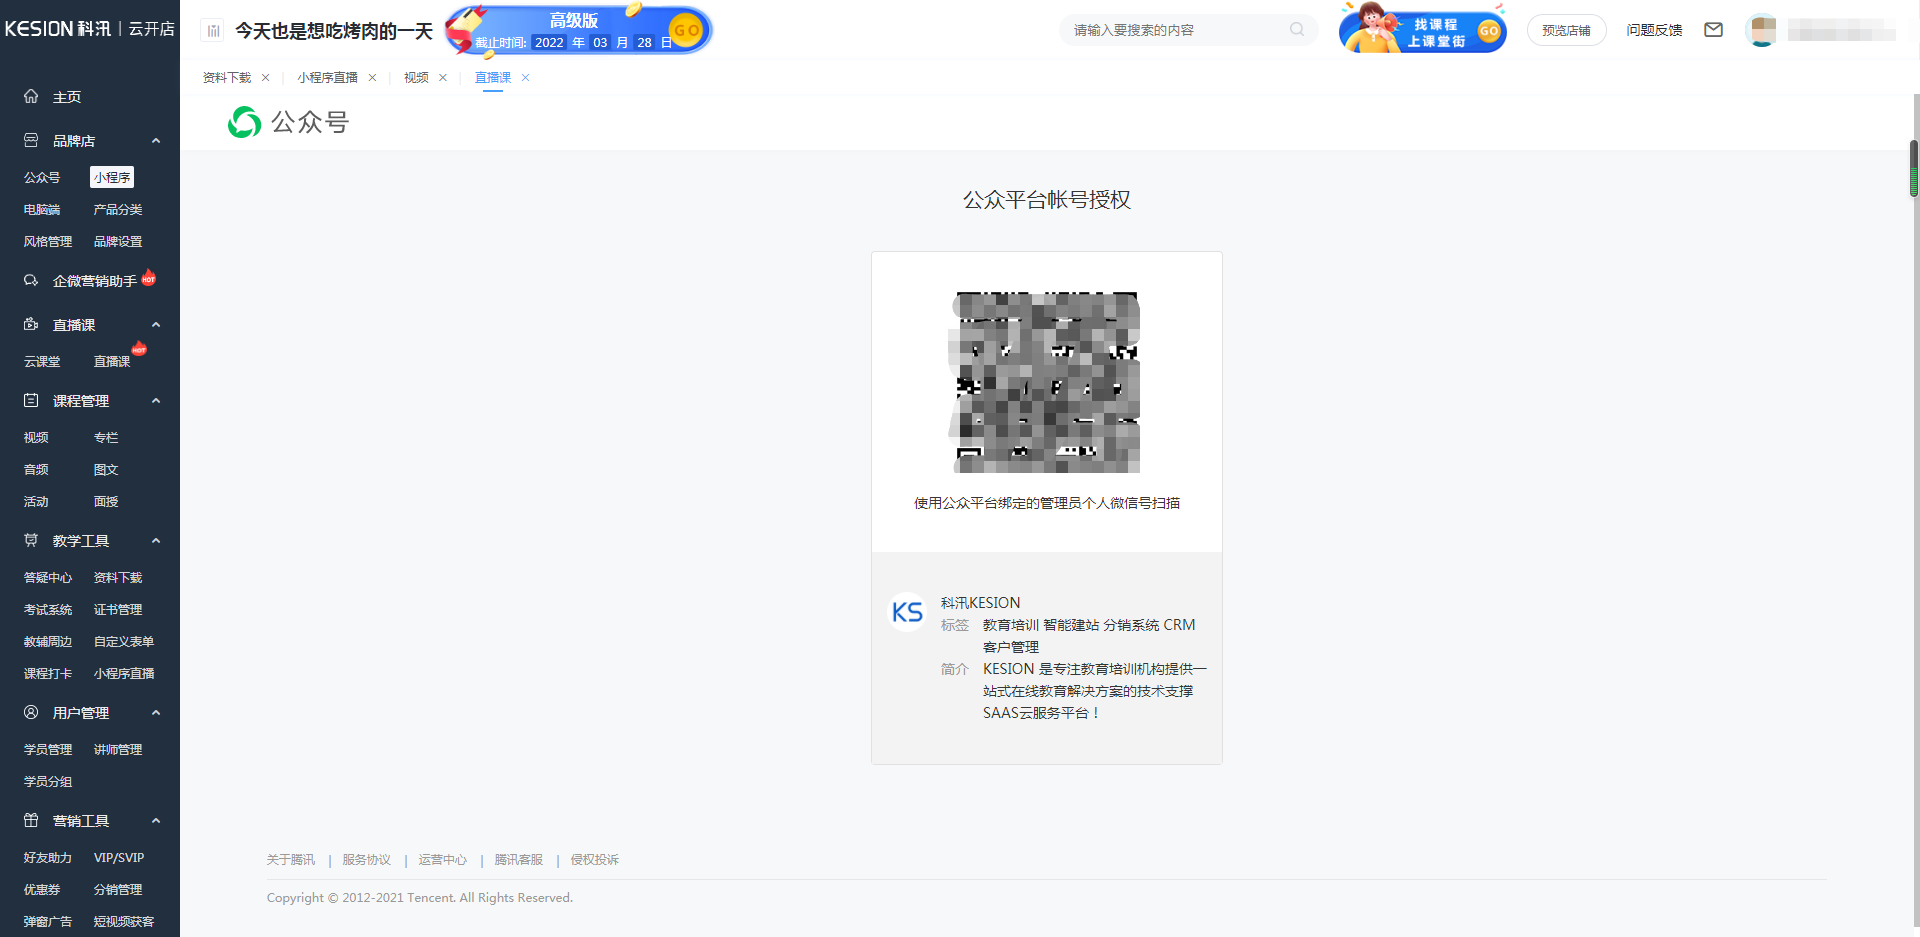
Task: Click the 企微营销助手 icon
Action: click(x=31, y=280)
